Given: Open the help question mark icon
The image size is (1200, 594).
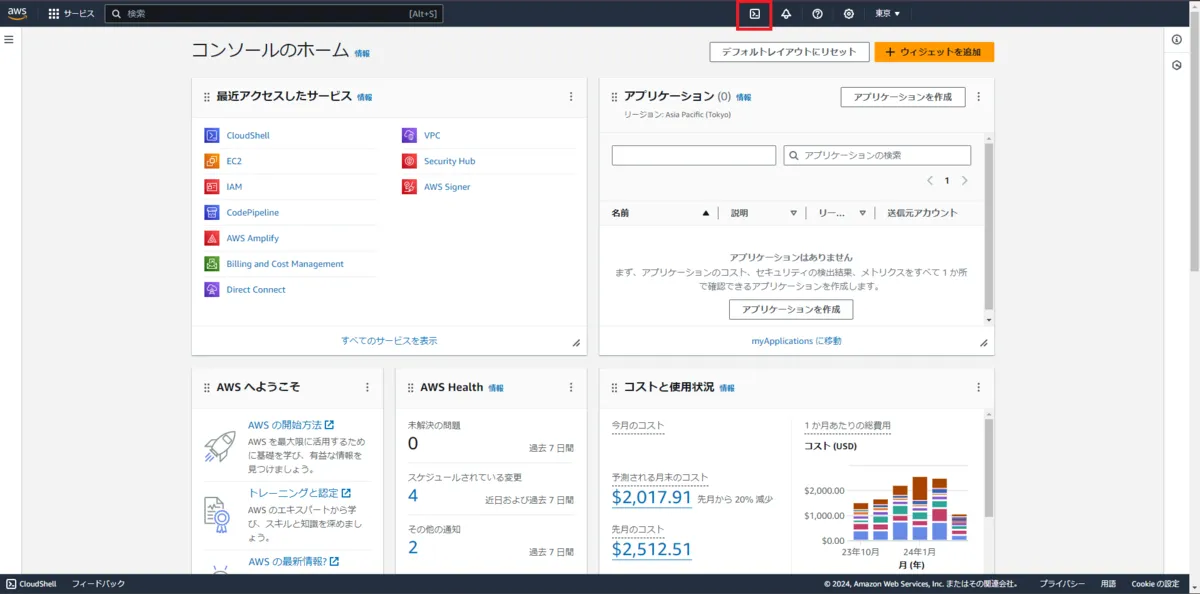Looking at the screenshot, I should pyautogui.click(x=817, y=14).
